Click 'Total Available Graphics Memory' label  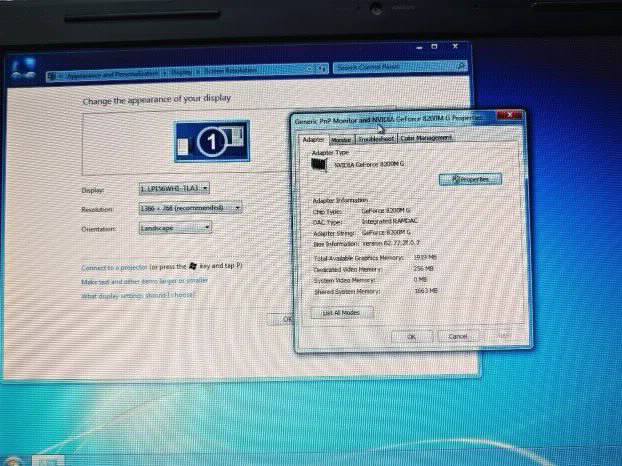coord(358,258)
